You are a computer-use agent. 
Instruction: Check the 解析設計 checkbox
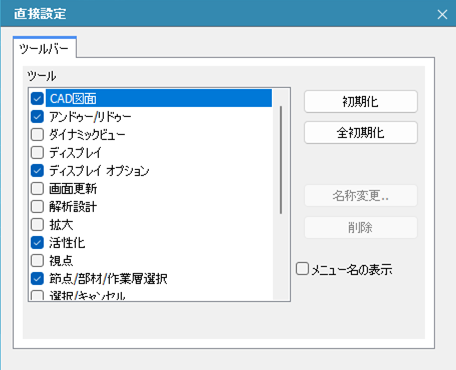[37, 207]
